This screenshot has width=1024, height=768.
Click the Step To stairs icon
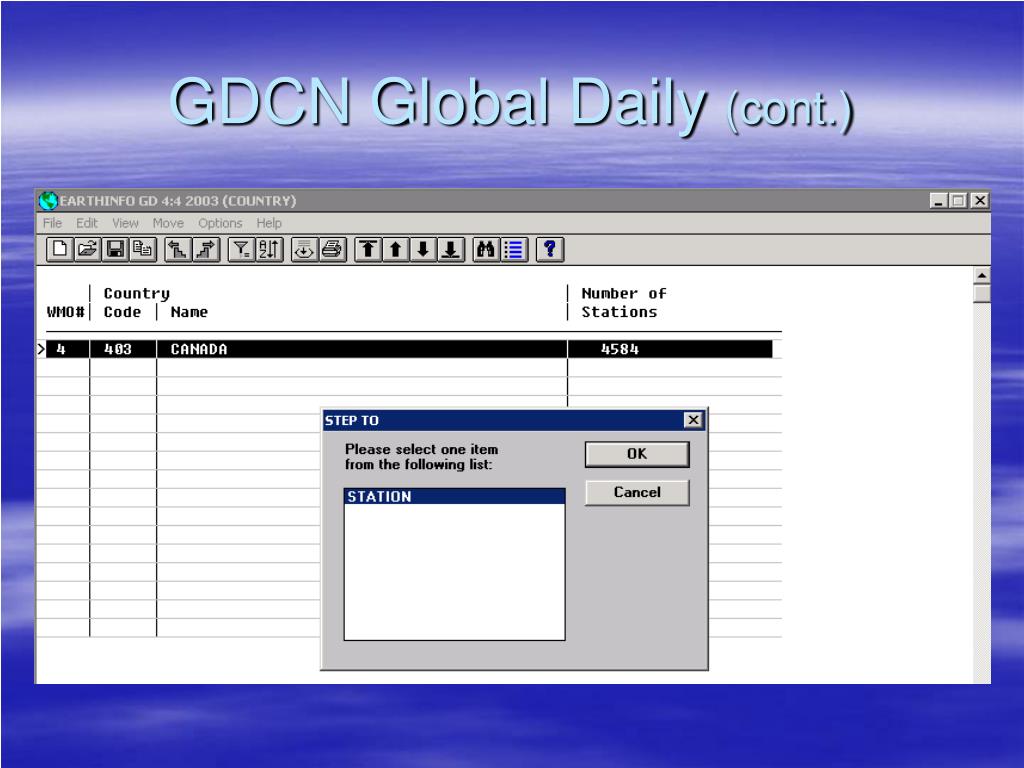(x=206, y=249)
